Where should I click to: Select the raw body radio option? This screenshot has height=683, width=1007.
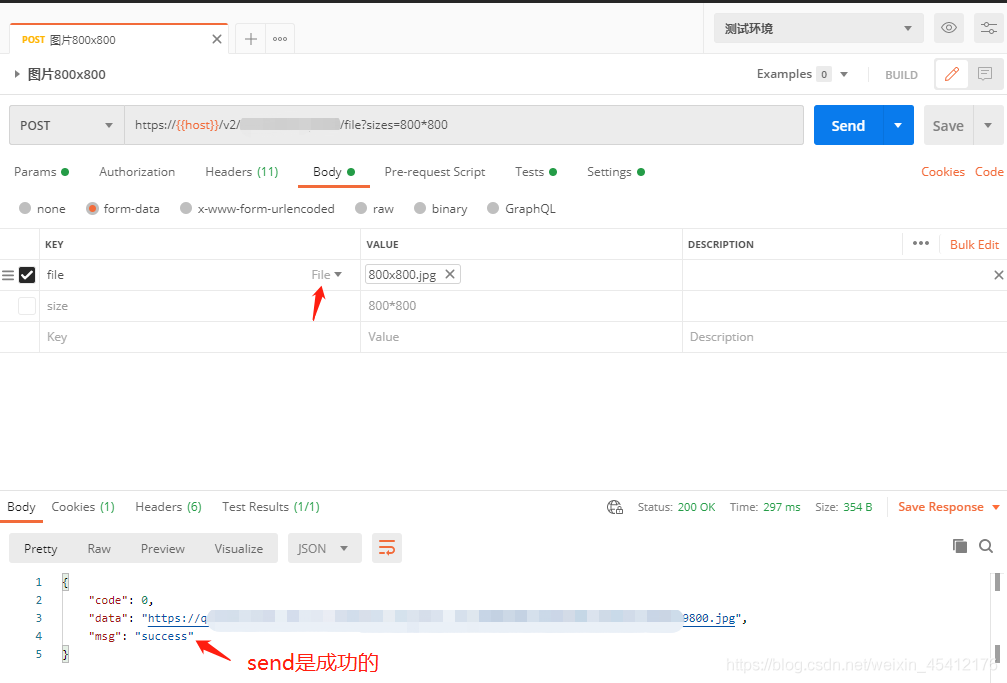tap(374, 209)
